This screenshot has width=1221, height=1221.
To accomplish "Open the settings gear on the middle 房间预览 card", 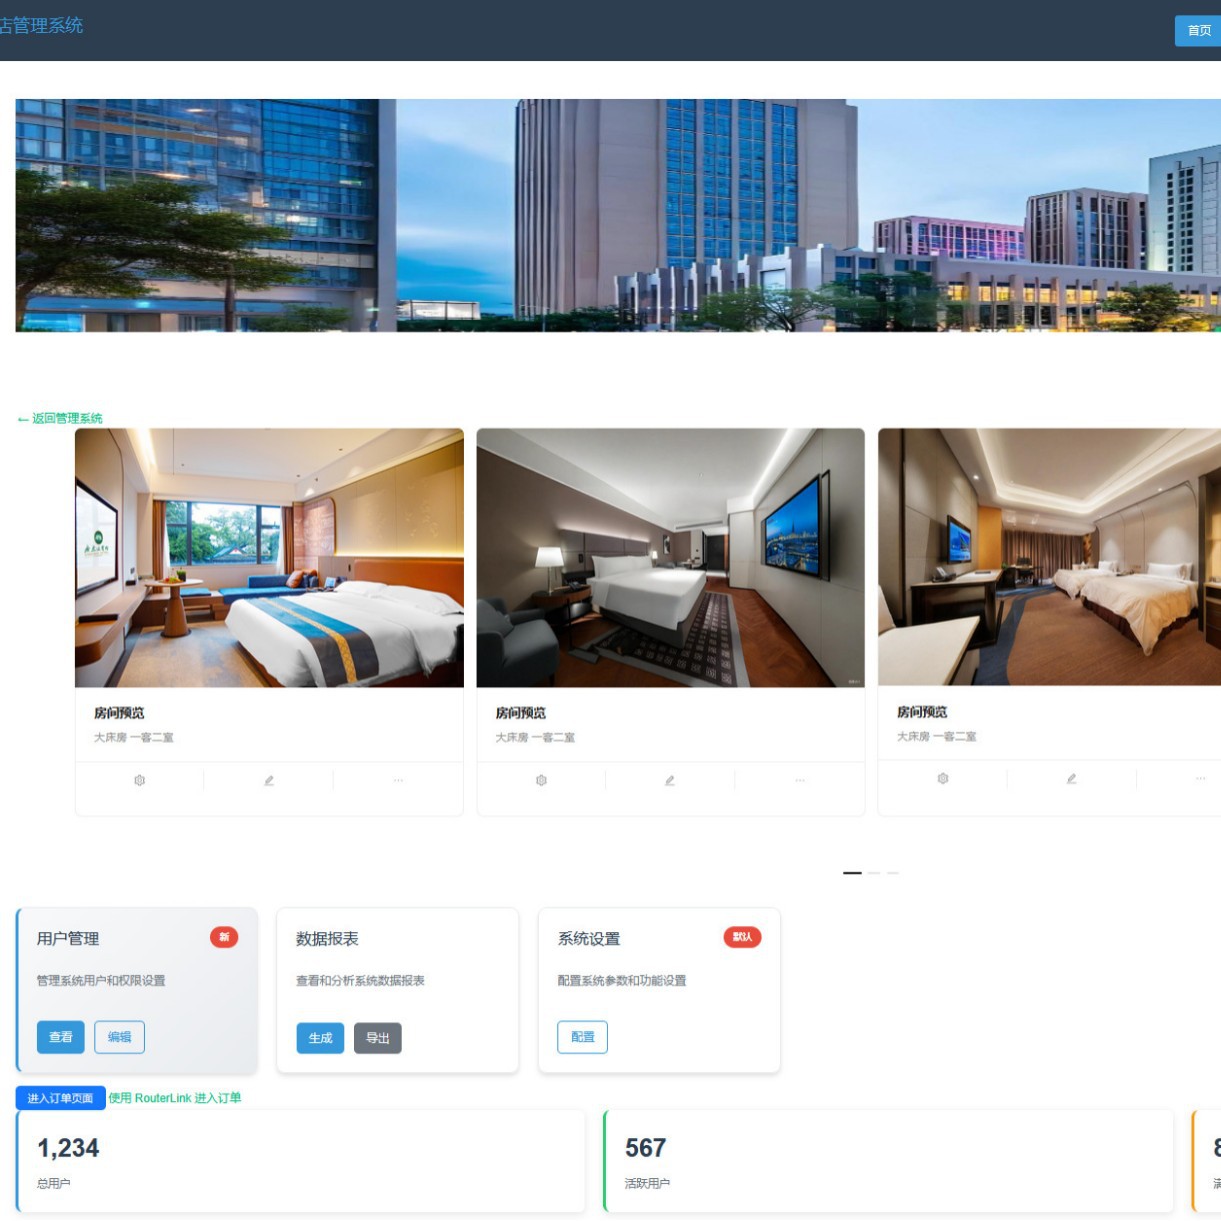I will click(541, 780).
